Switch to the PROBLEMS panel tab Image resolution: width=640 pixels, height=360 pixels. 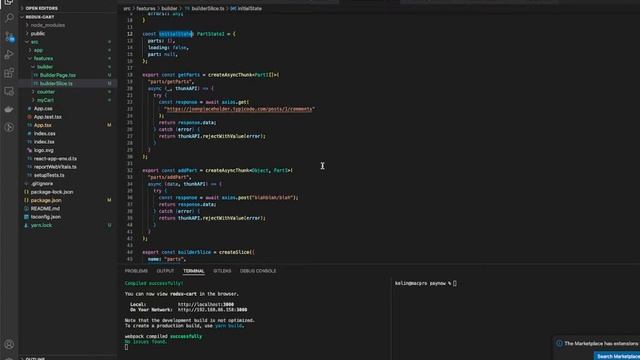click(136, 271)
